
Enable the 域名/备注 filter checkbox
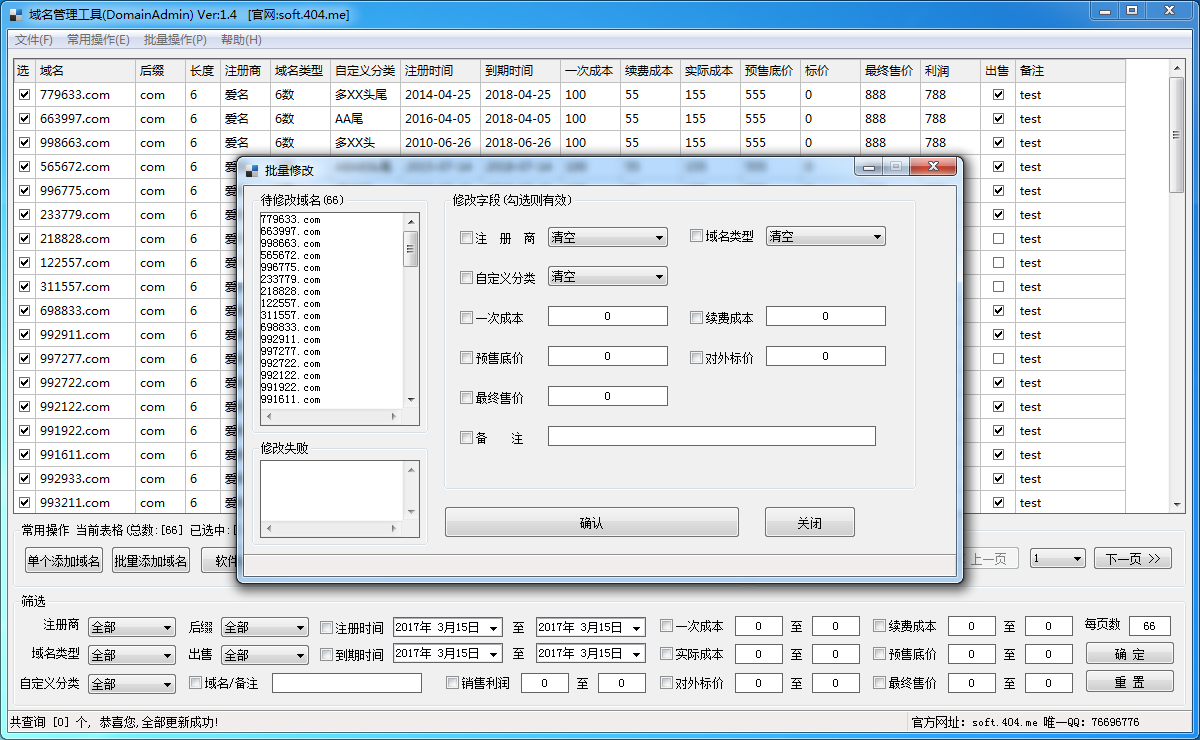tap(196, 683)
